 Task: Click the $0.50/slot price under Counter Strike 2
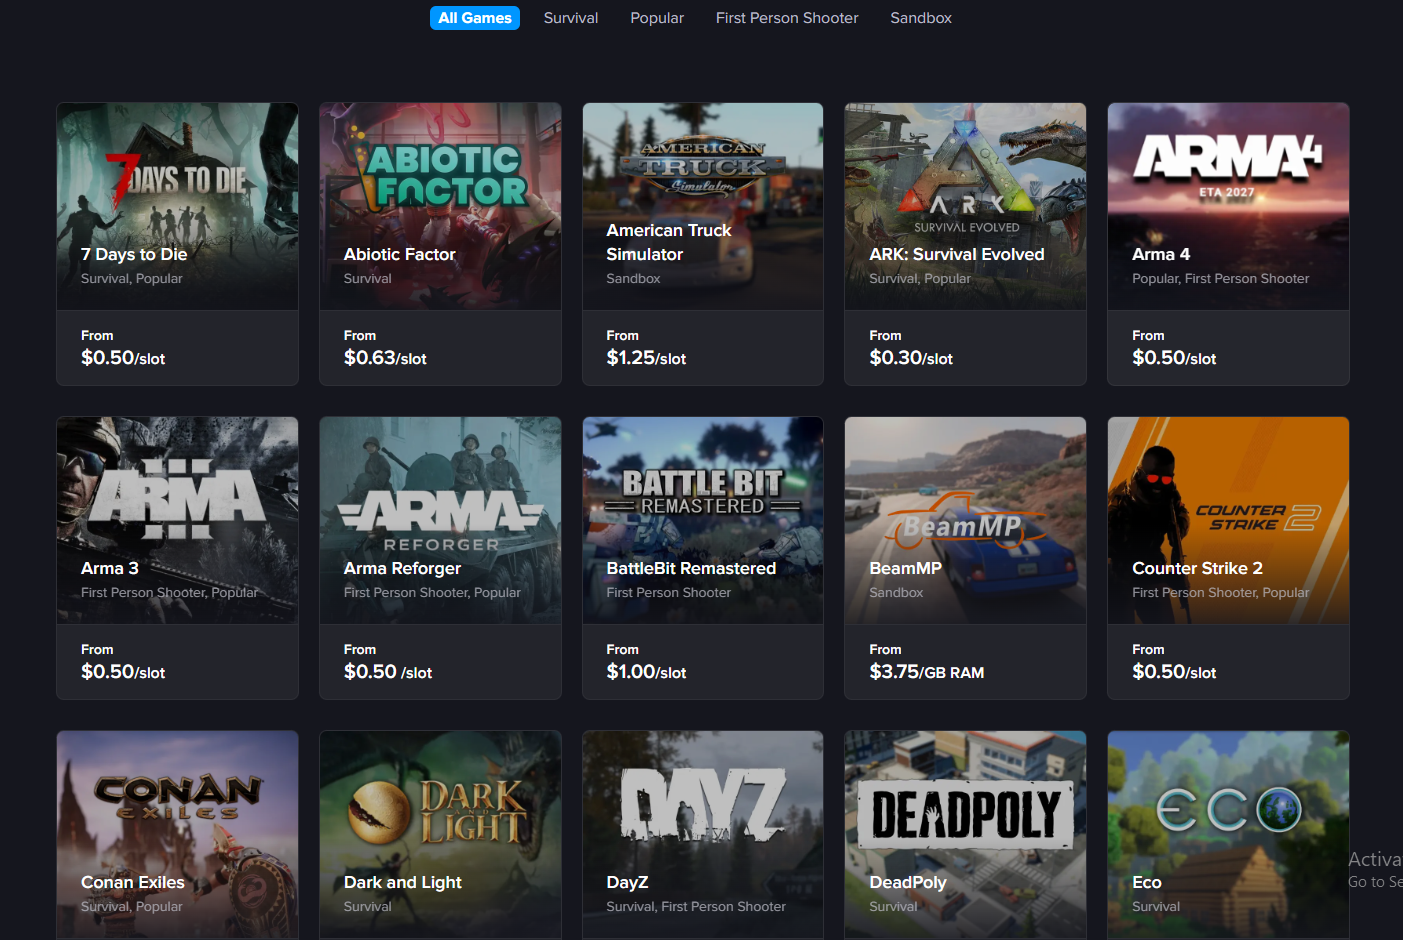[x=1174, y=672]
